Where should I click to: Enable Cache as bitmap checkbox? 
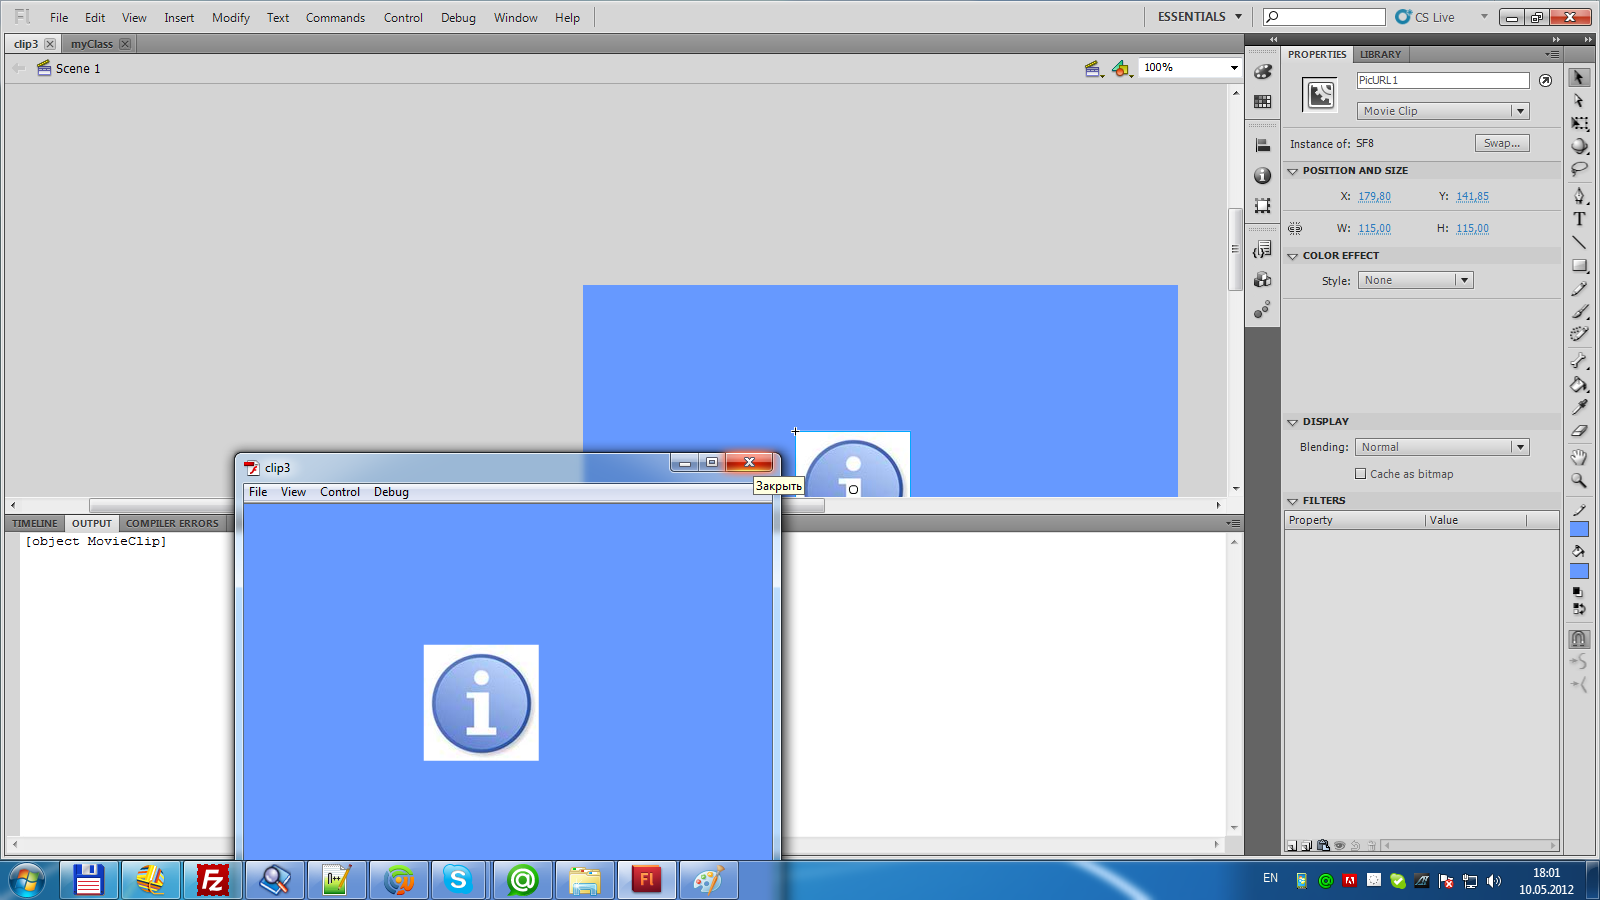[x=1360, y=474]
